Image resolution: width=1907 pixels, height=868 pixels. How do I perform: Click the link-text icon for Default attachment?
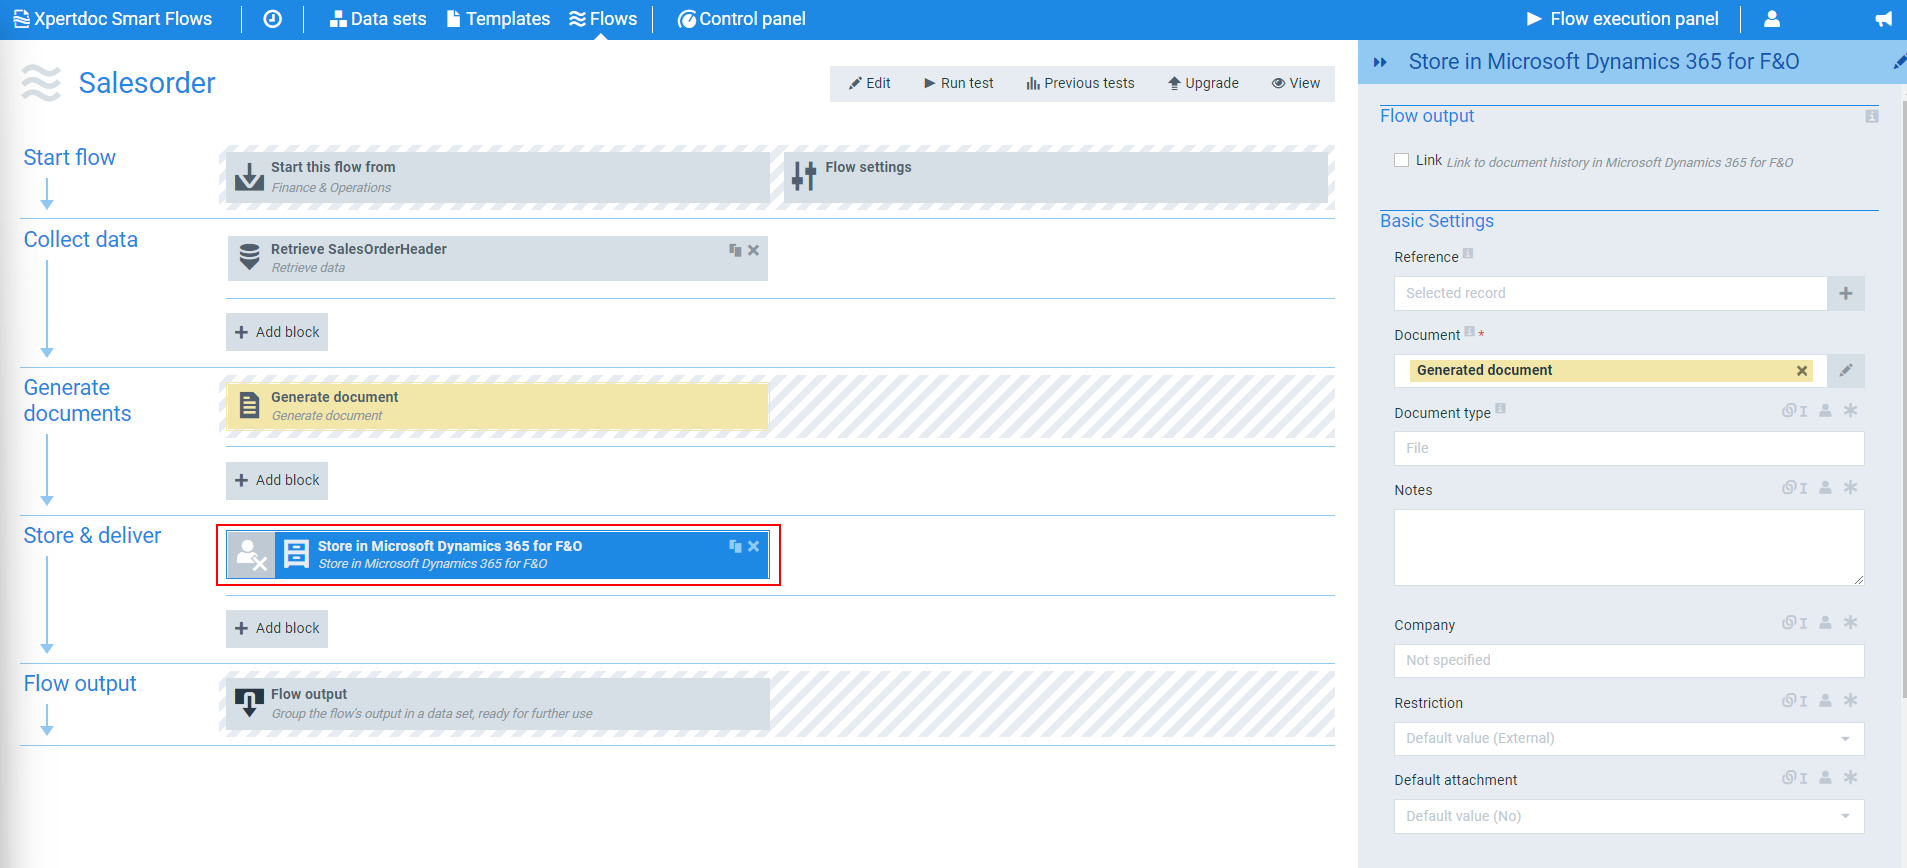[x=1794, y=778]
